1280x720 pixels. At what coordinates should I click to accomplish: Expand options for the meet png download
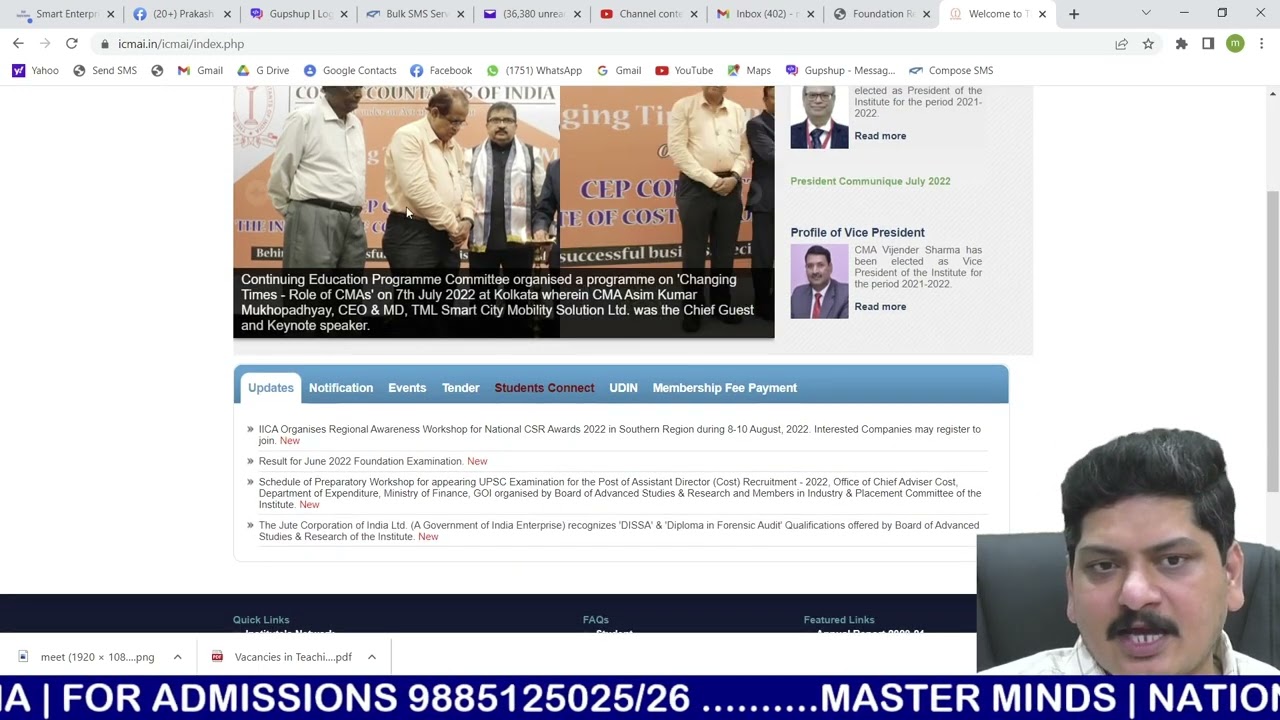click(177, 657)
